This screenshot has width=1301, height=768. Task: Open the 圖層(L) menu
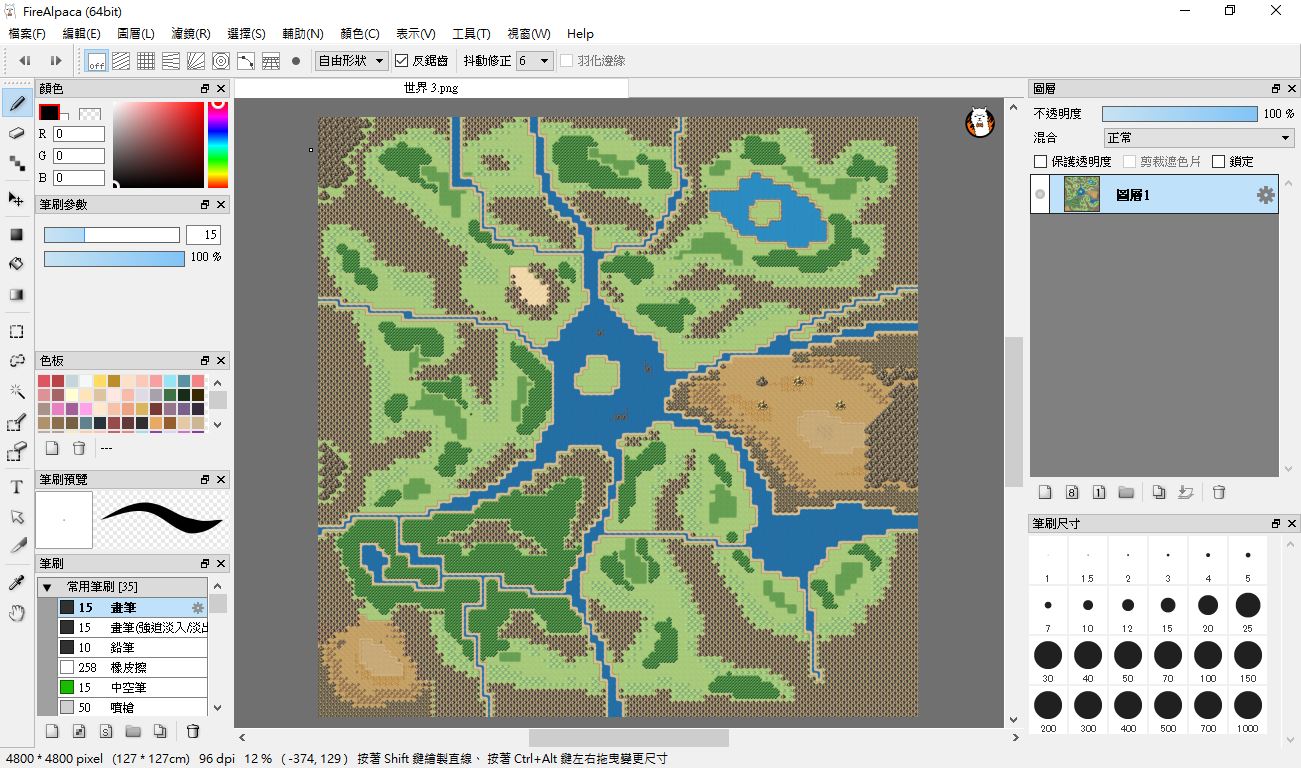(x=136, y=33)
